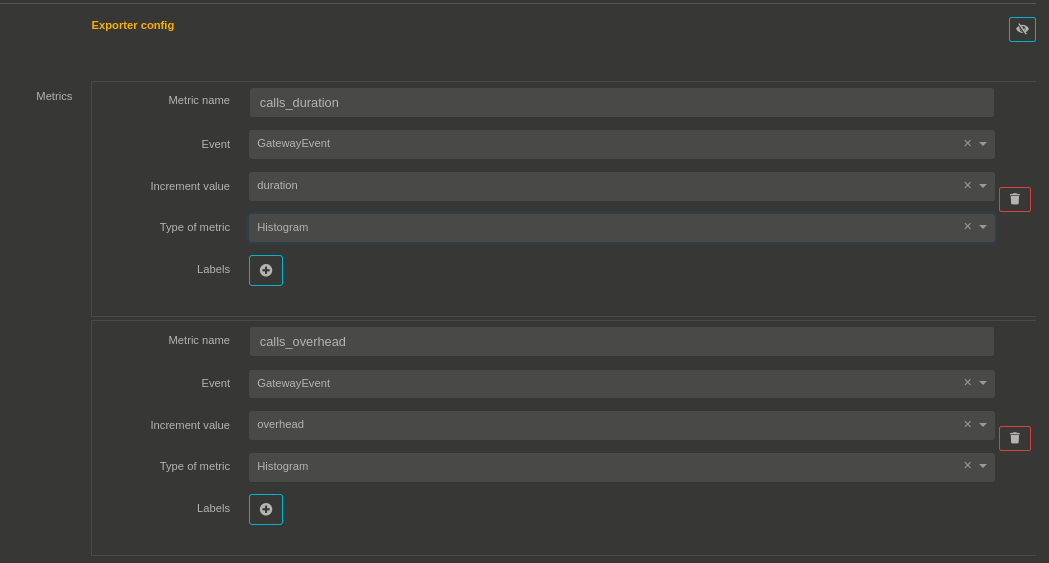Open the duration increment value dropdown arrow
1049x563 pixels.
pyautogui.click(x=983, y=186)
